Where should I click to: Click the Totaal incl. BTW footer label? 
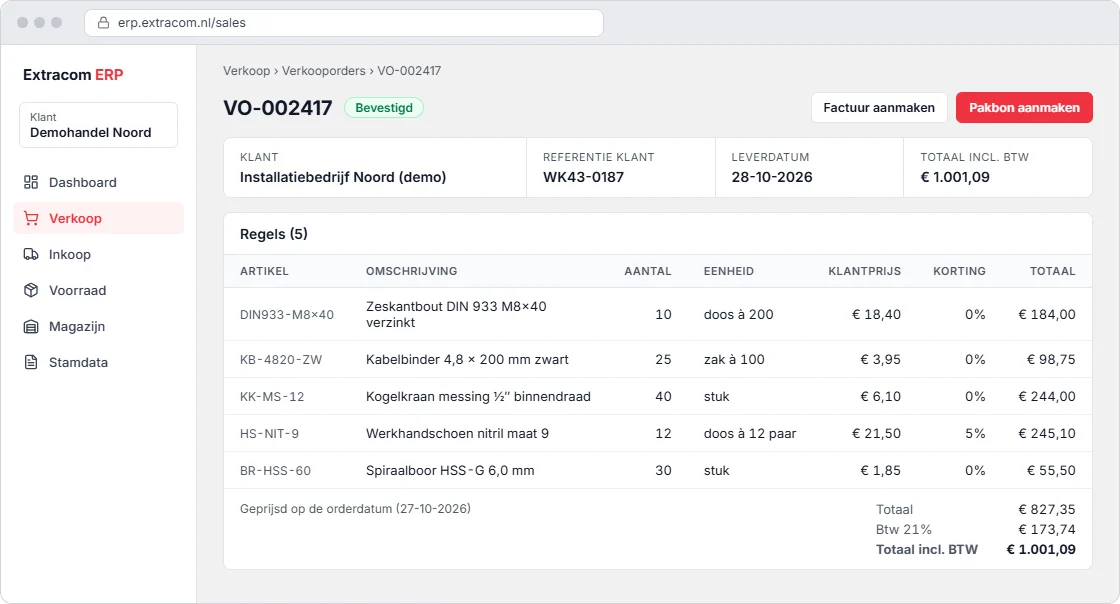click(926, 550)
